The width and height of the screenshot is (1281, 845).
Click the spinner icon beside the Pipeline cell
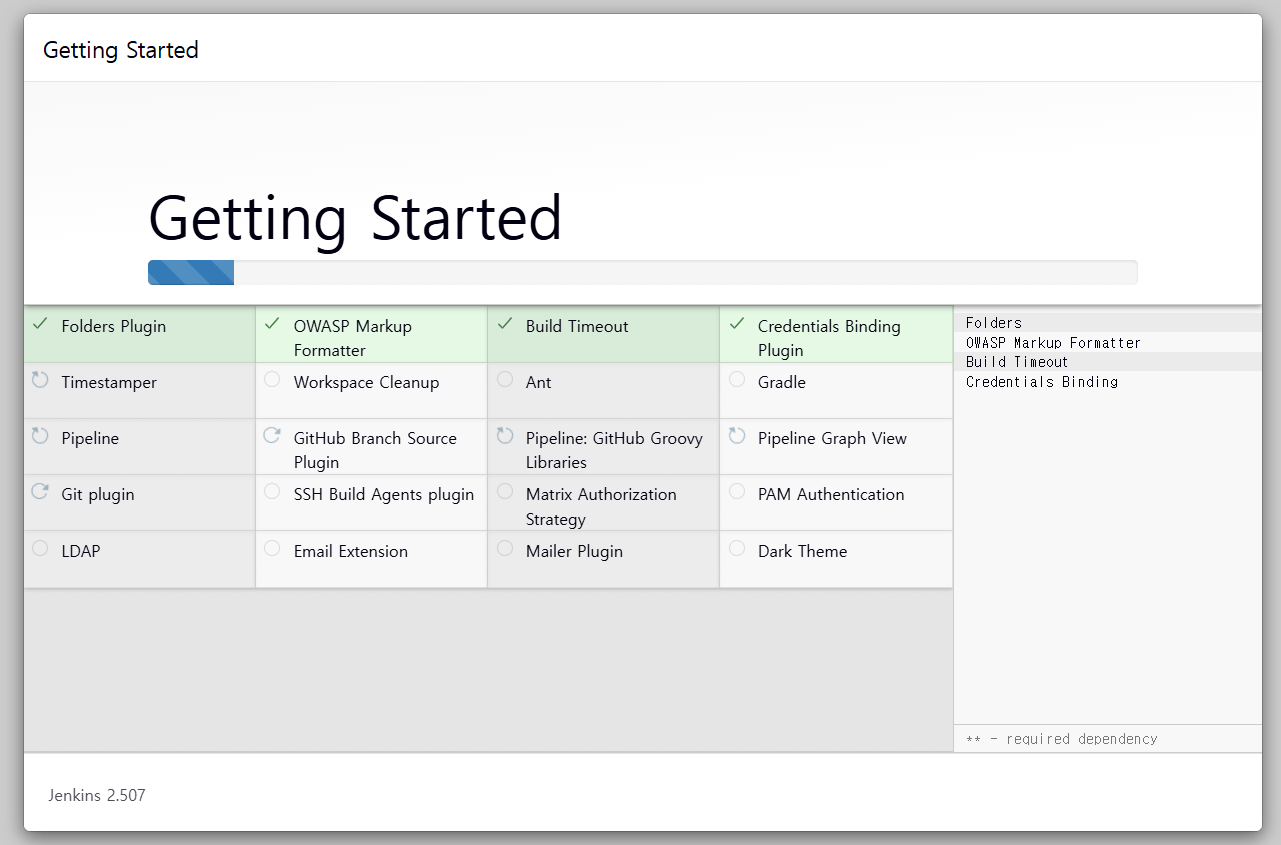coord(40,436)
